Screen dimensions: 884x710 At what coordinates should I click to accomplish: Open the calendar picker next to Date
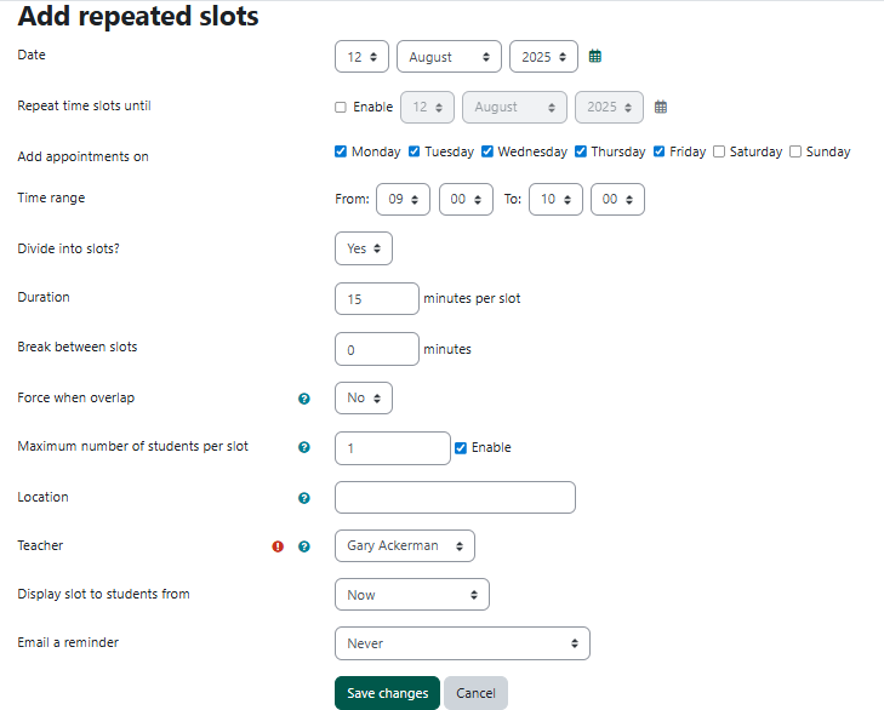click(595, 57)
